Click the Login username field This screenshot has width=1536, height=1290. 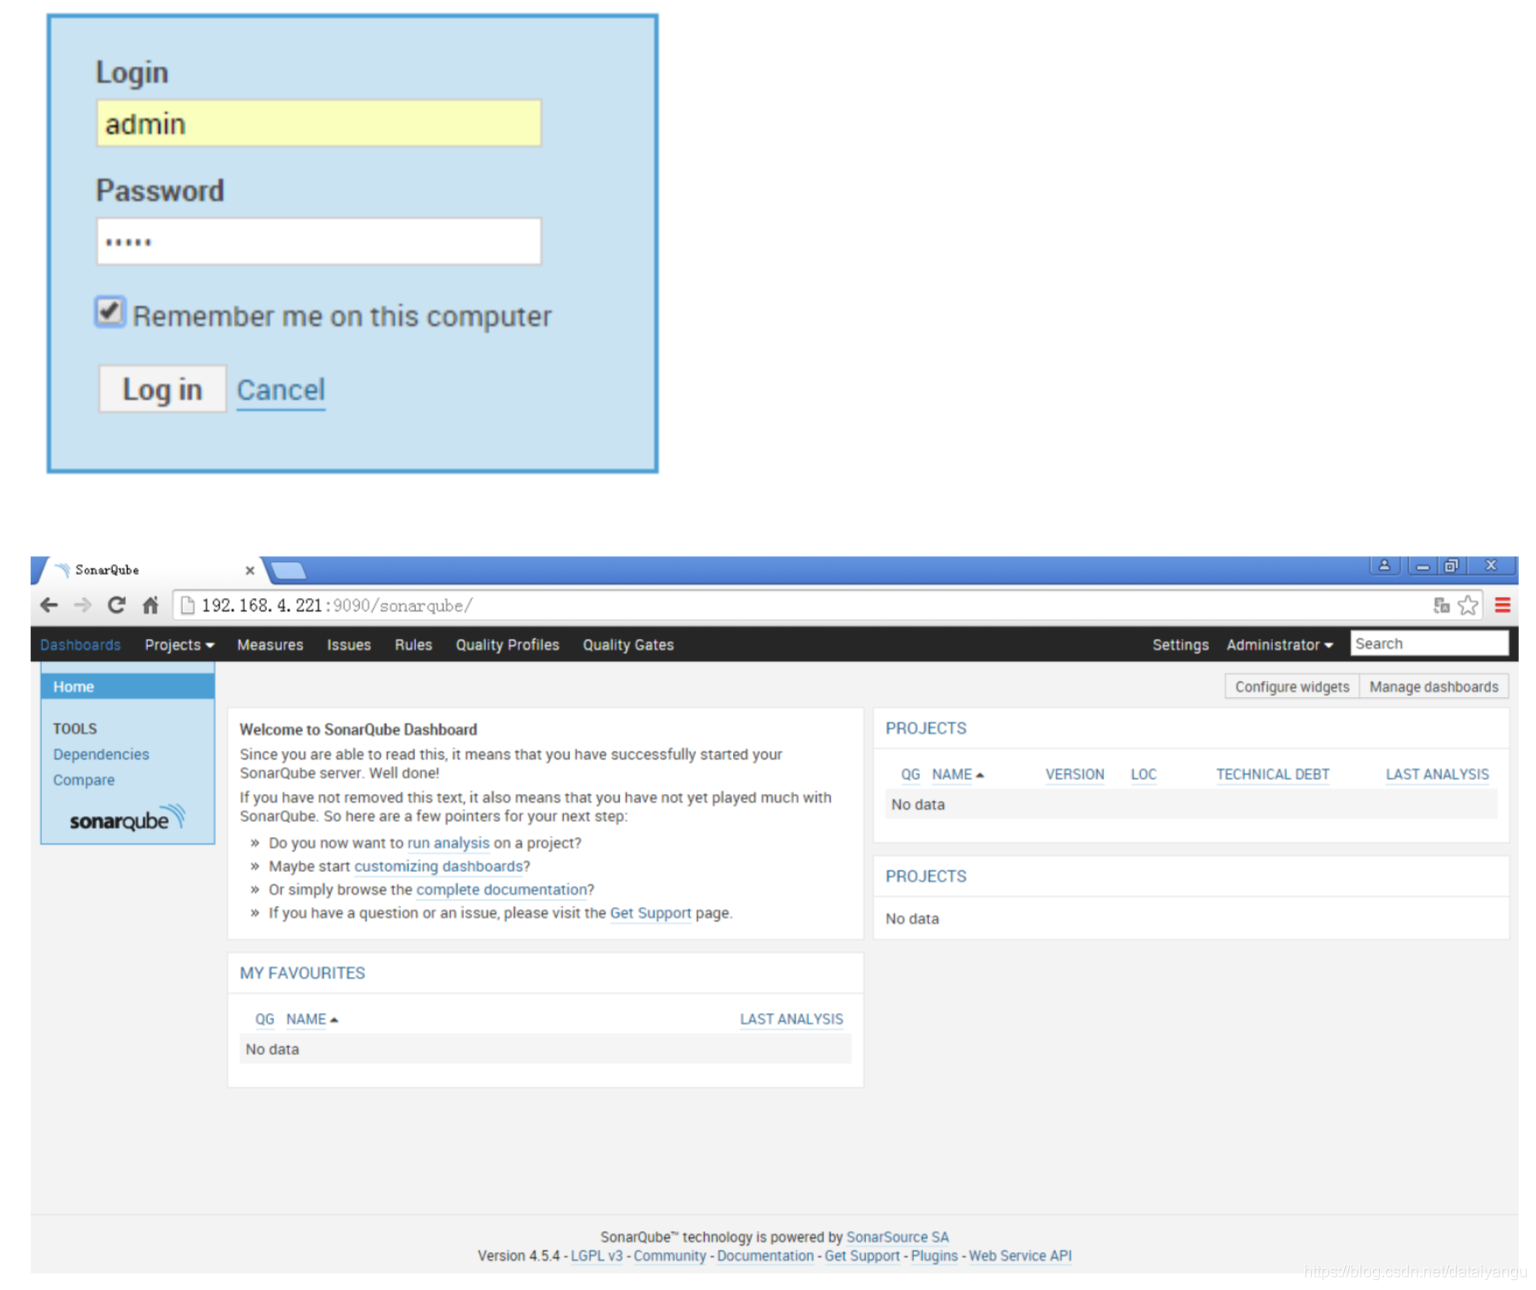click(319, 123)
